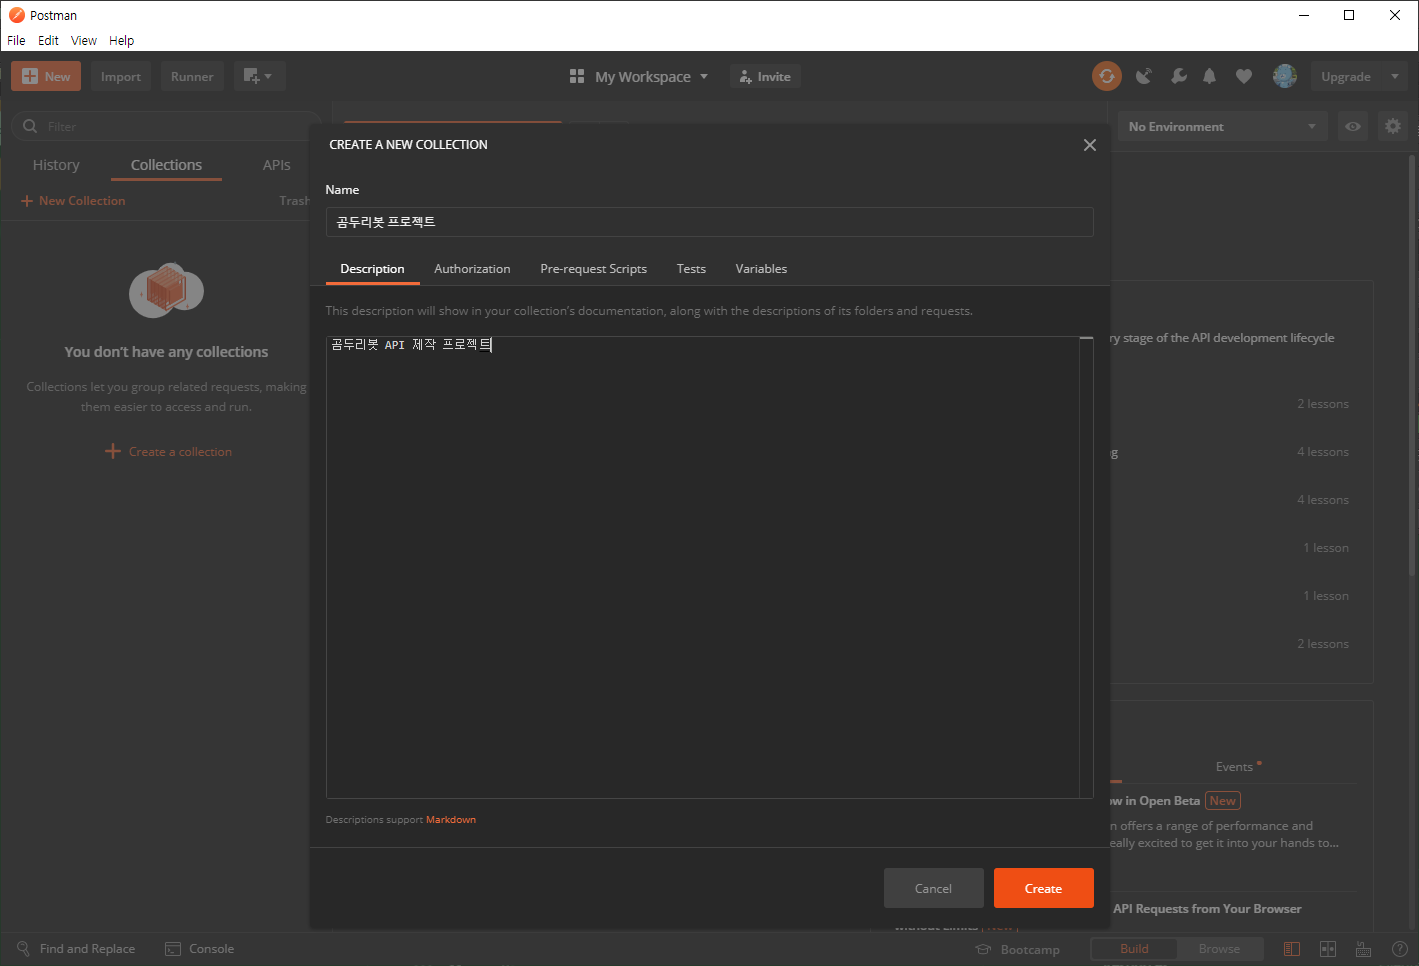Select the Tests tab
Screen dimensions: 1419x966
coord(691,269)
